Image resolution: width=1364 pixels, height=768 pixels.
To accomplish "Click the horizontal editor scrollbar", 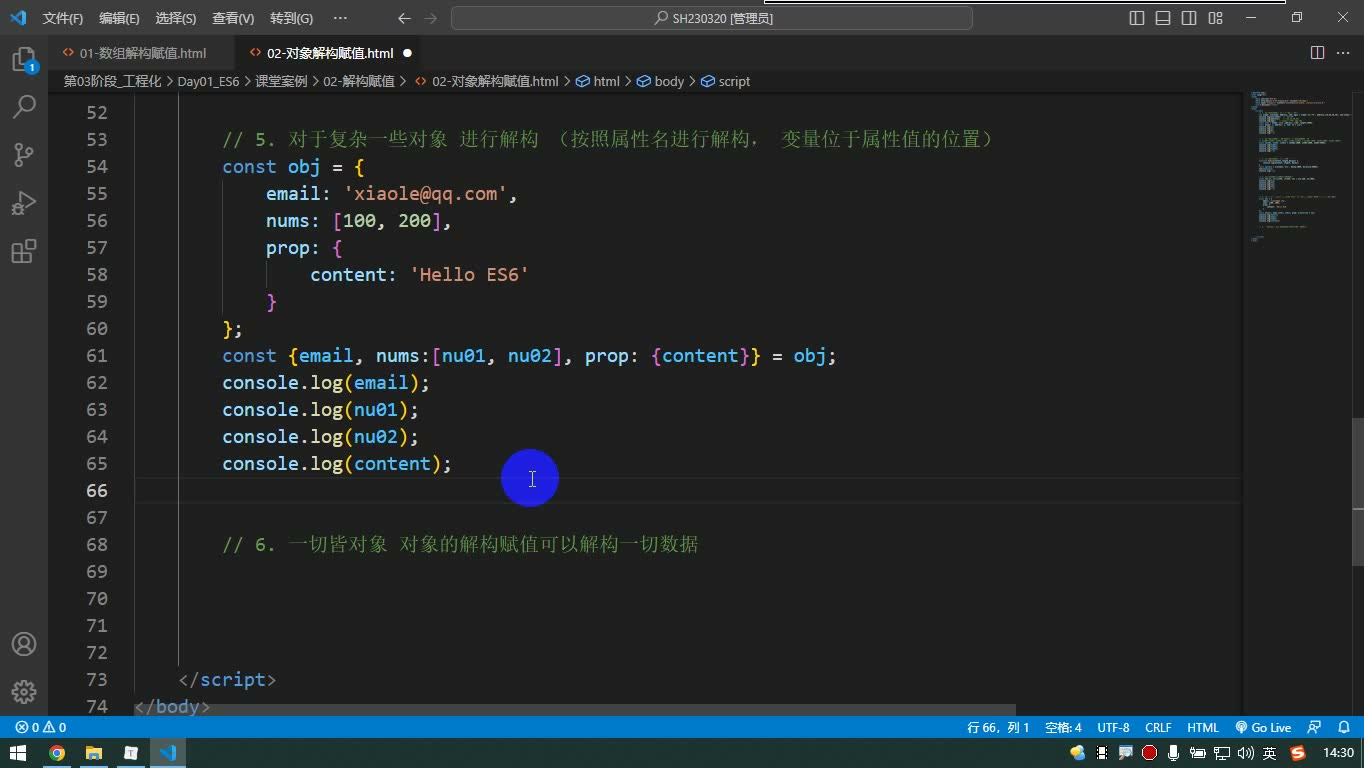I will [575, 710].
